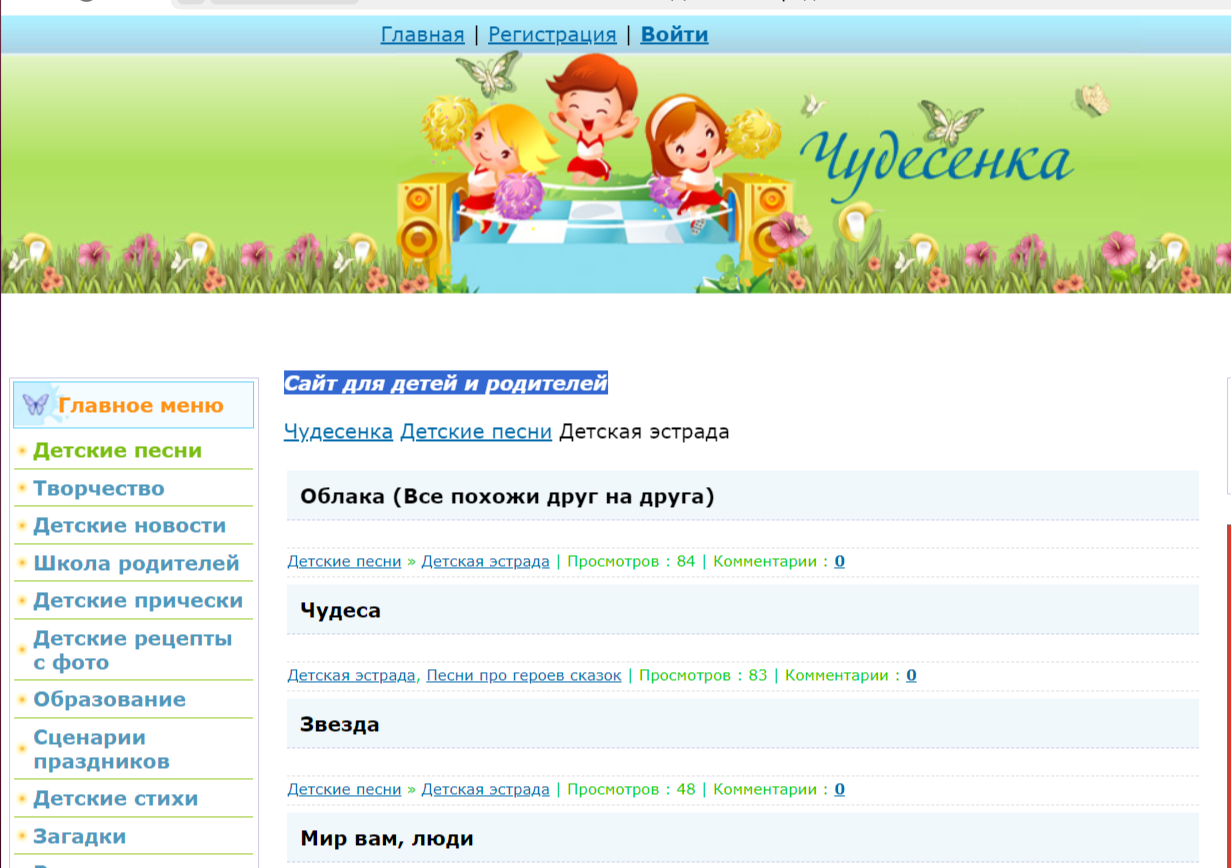The width and height of the screenshot is (1231, 868).
Task: Open the Главная link in top bar
Action: pyautogui.click(x=422, y=35)
